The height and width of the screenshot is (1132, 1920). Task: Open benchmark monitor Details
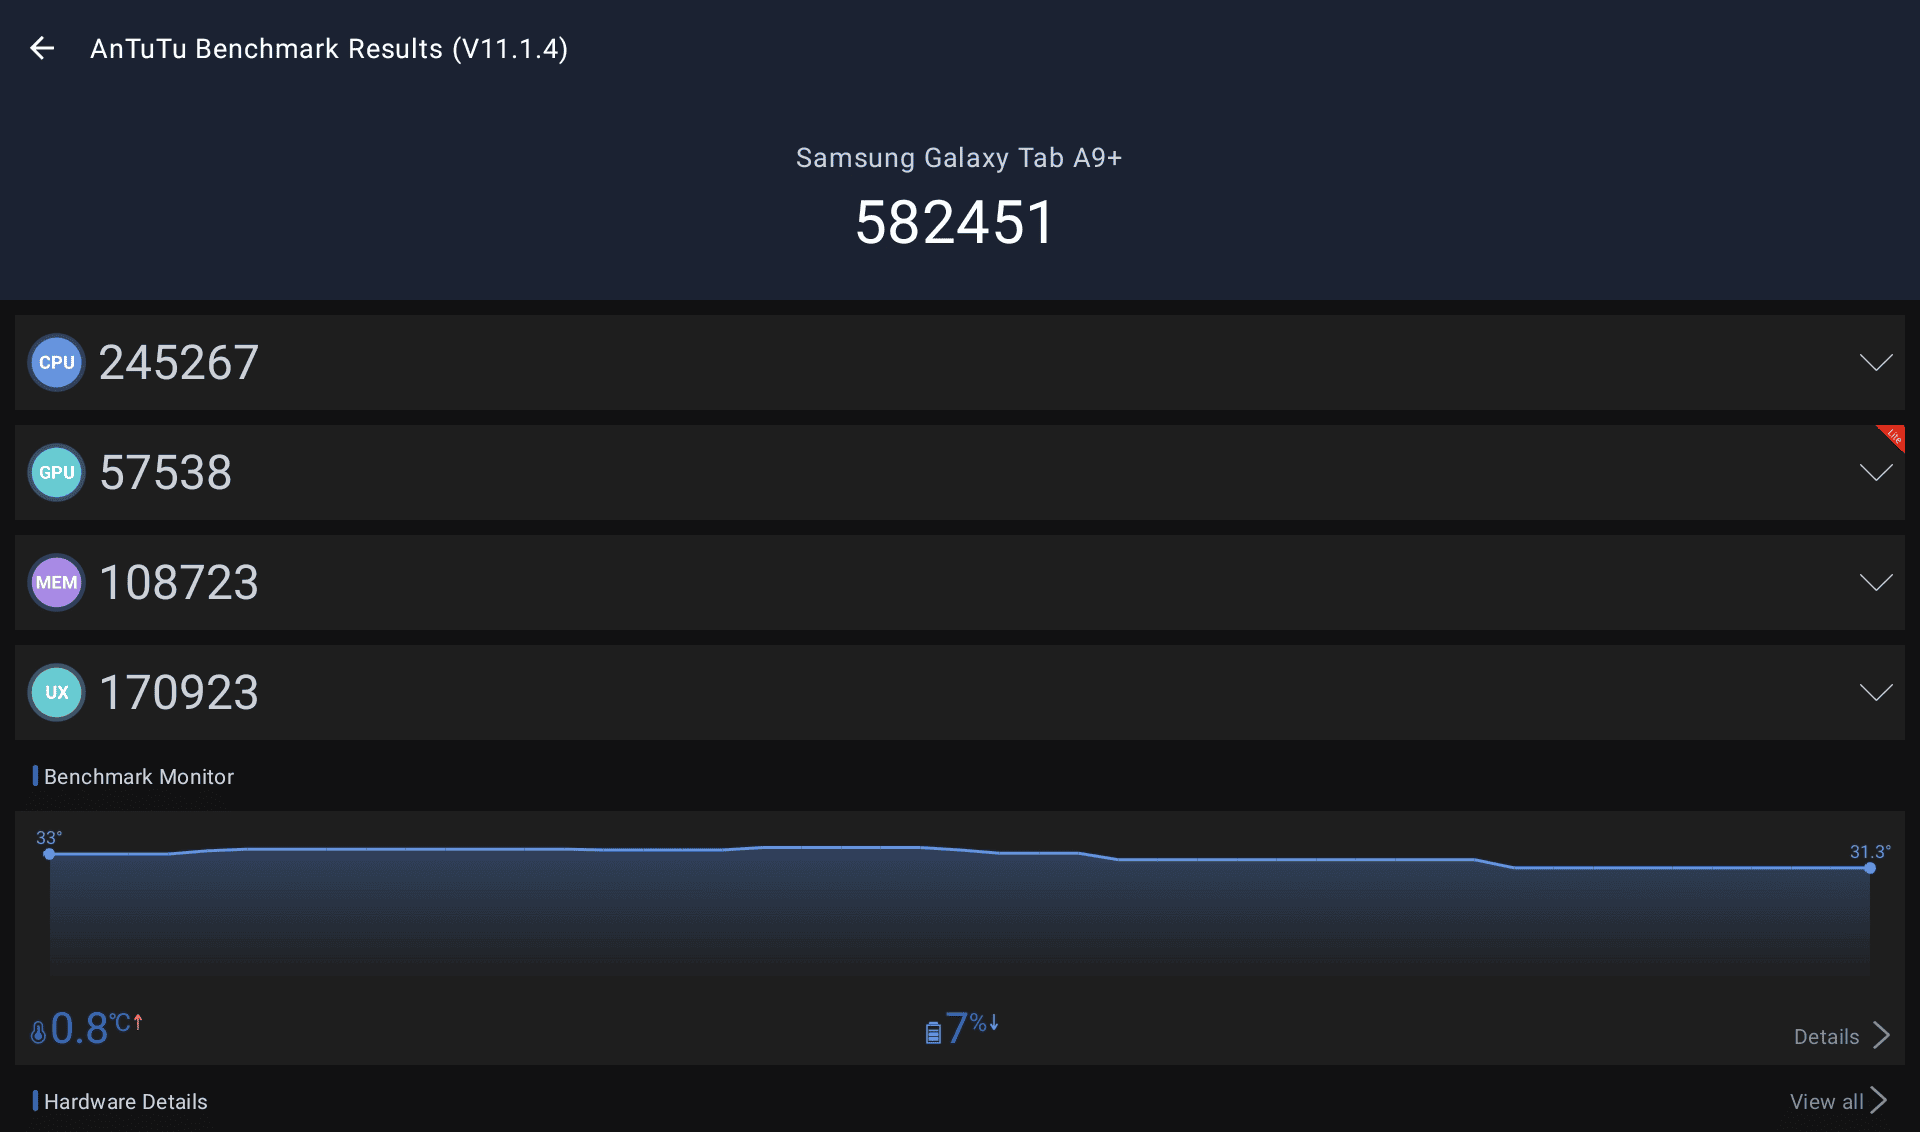(x=1842, y=1036)
